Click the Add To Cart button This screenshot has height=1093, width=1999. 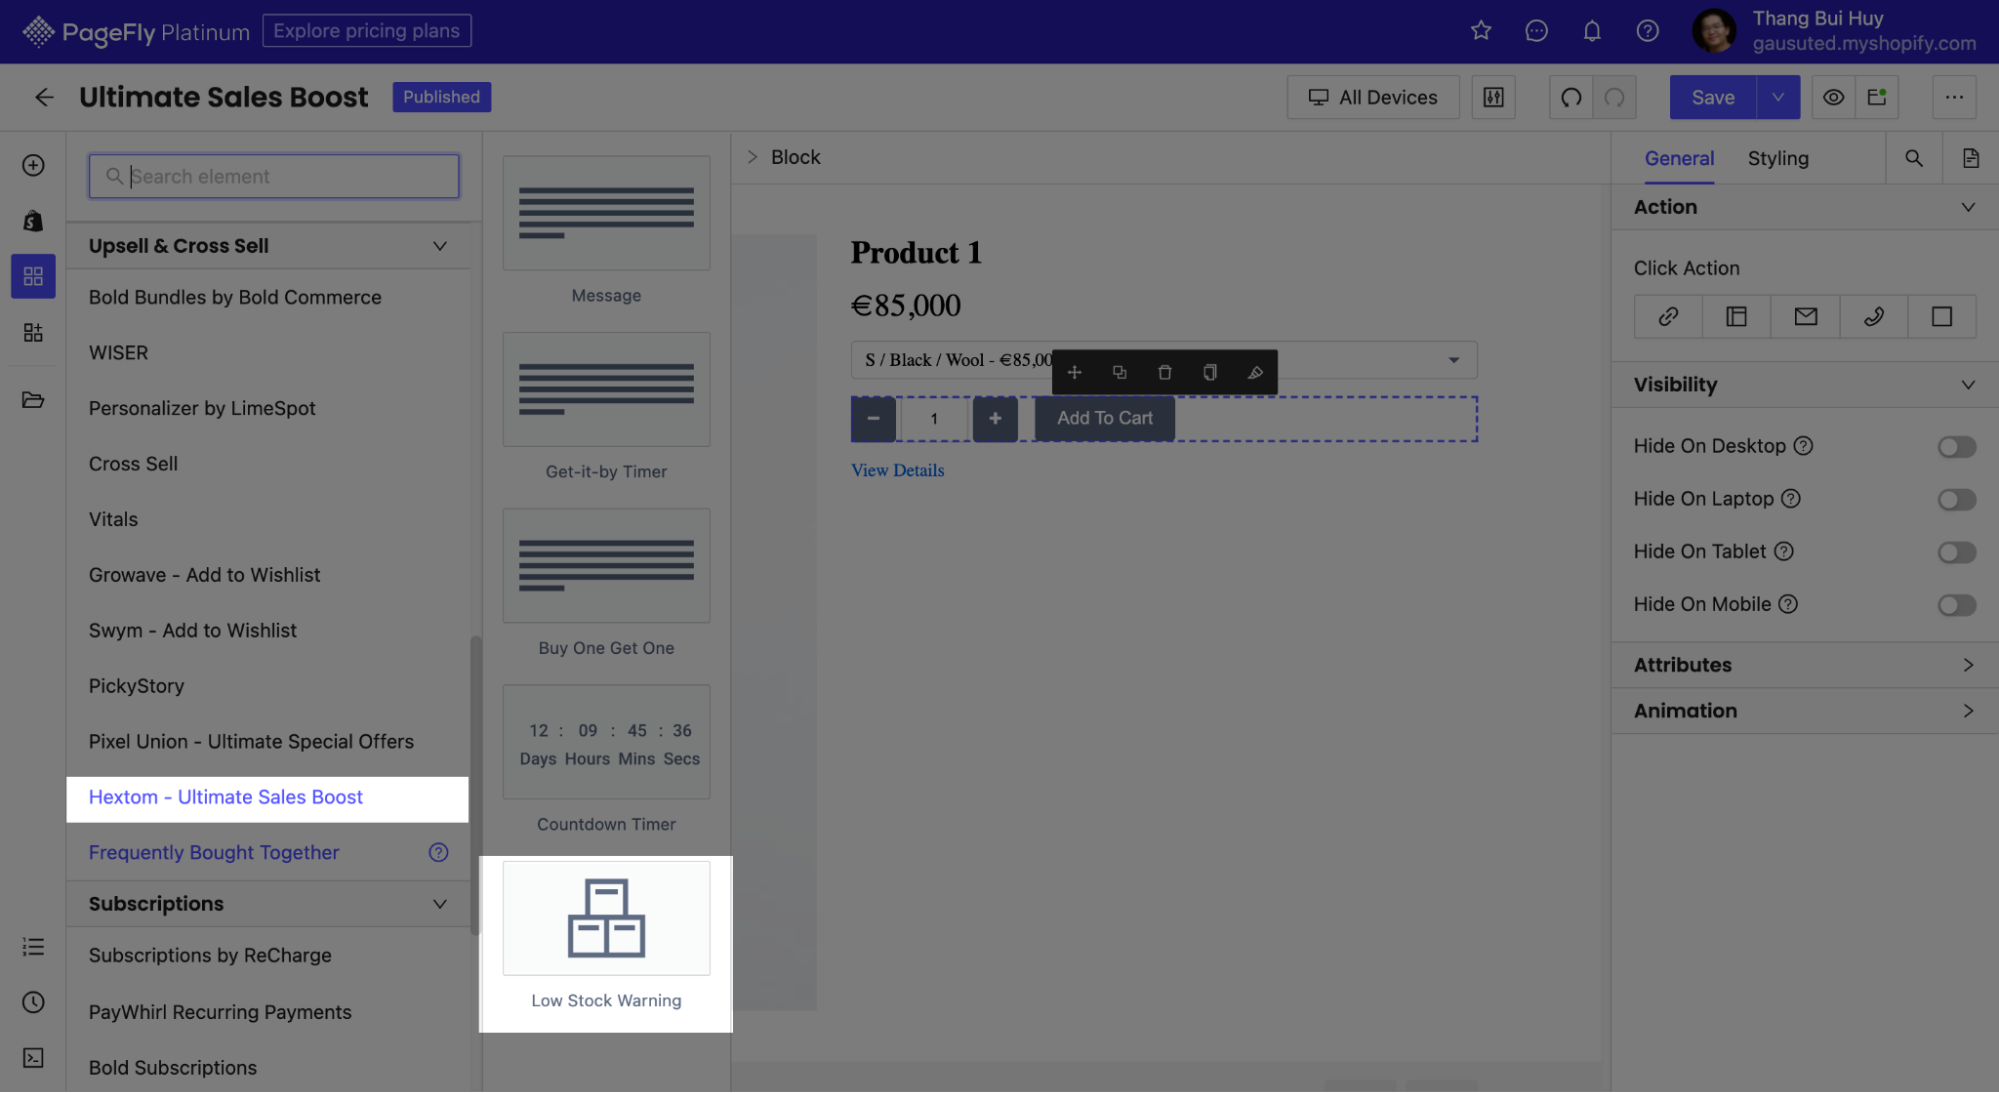(1104, 418)
